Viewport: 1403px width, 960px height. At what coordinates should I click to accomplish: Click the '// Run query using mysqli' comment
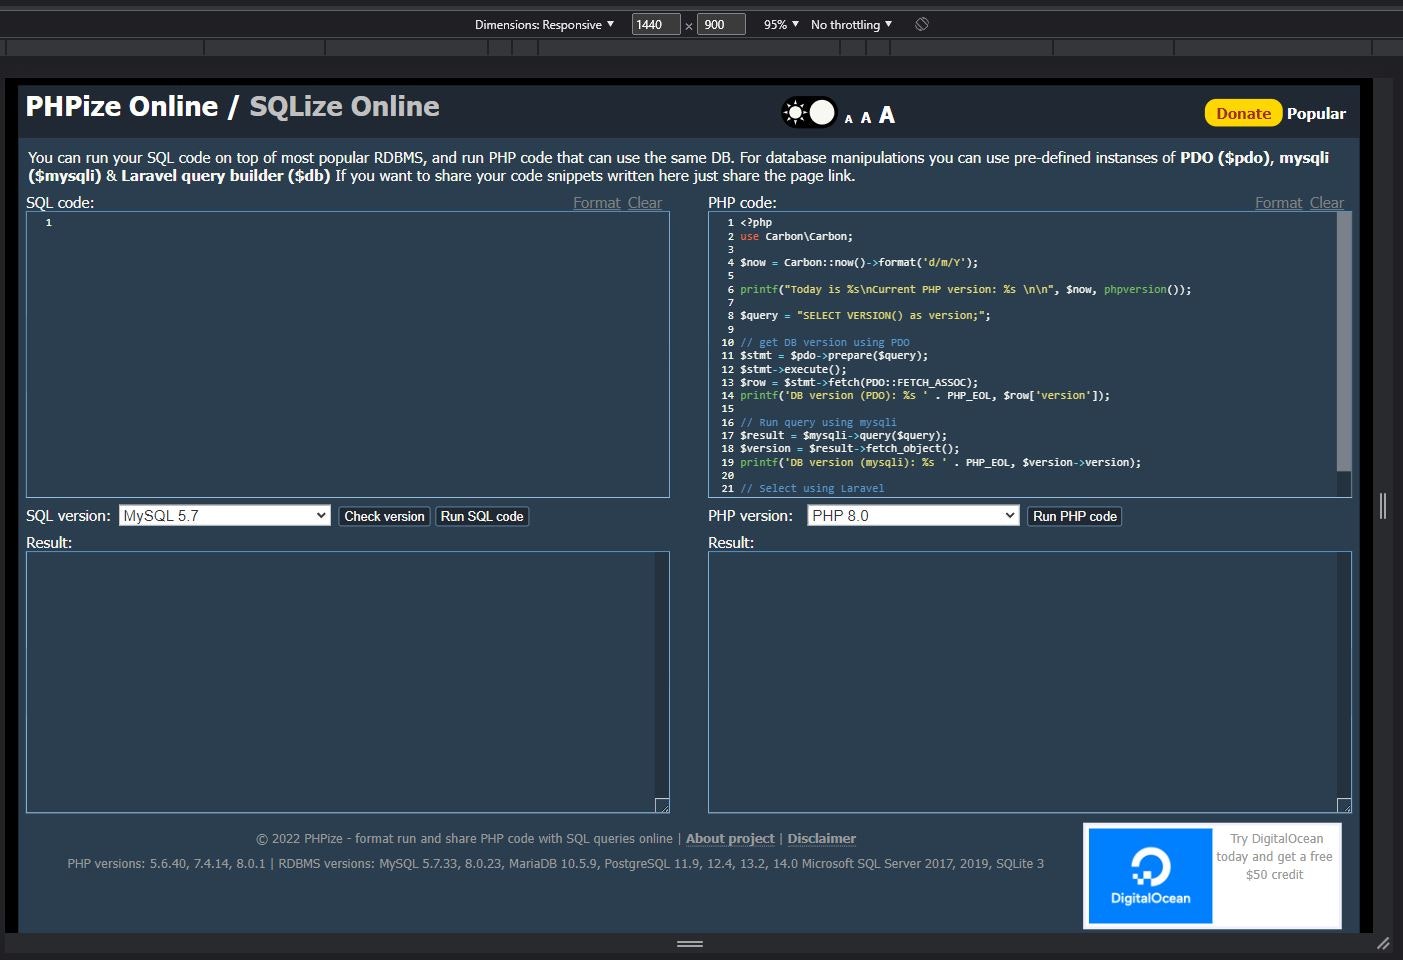(x=818, y=423)
